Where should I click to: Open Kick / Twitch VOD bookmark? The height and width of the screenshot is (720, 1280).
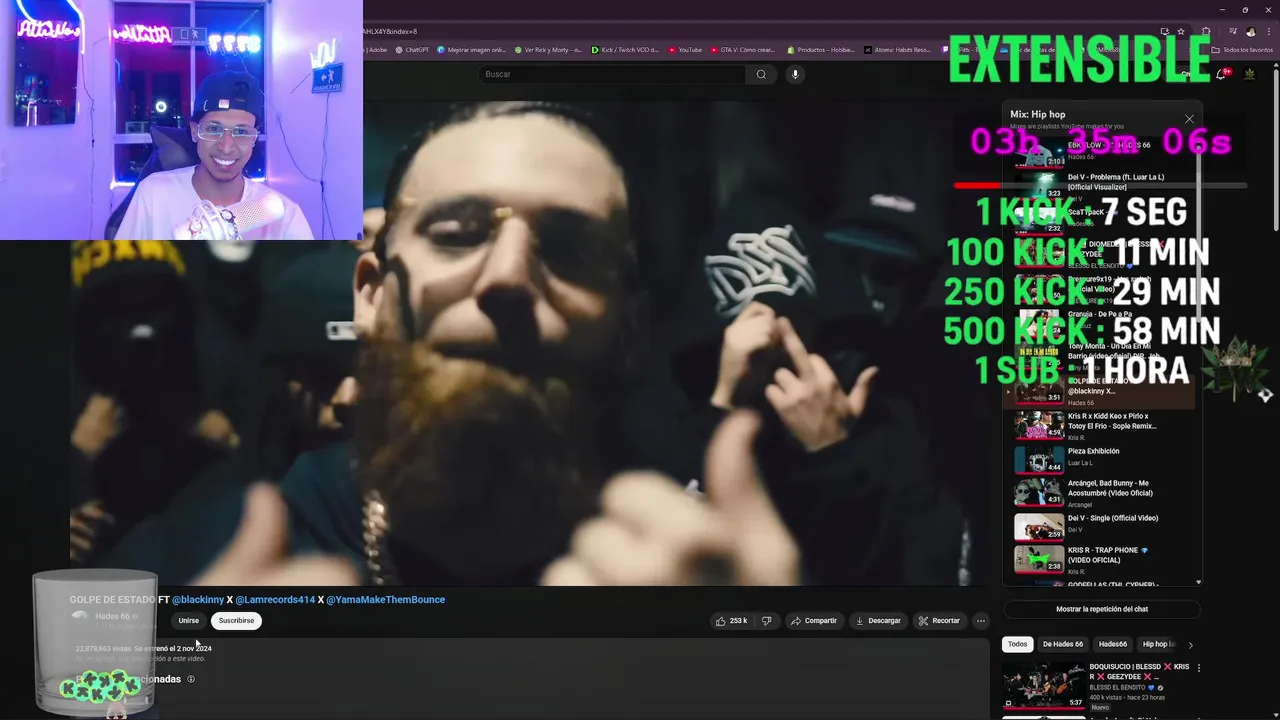[x=627, y=49]
